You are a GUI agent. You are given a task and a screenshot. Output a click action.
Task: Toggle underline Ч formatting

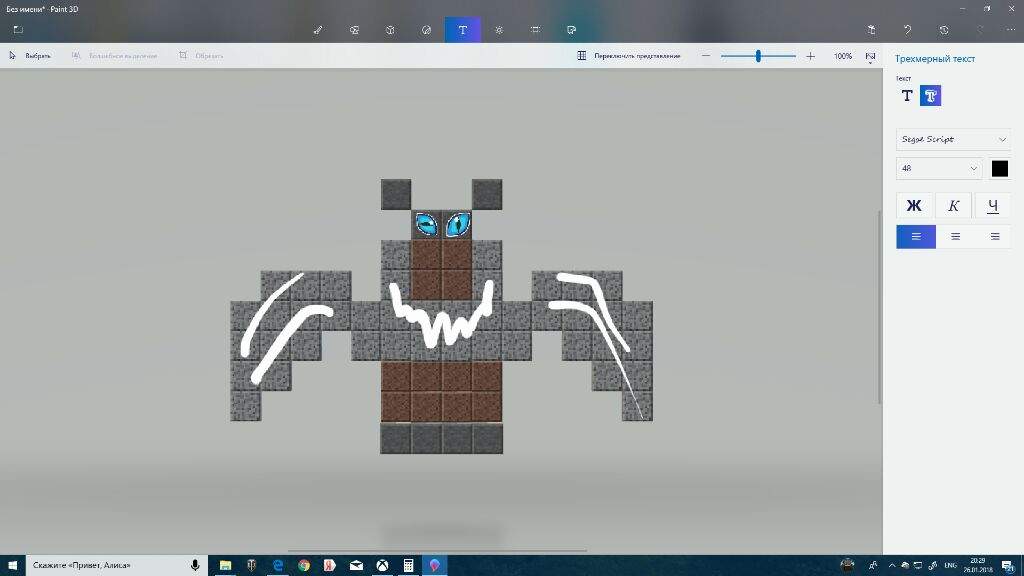pos(993,206)
